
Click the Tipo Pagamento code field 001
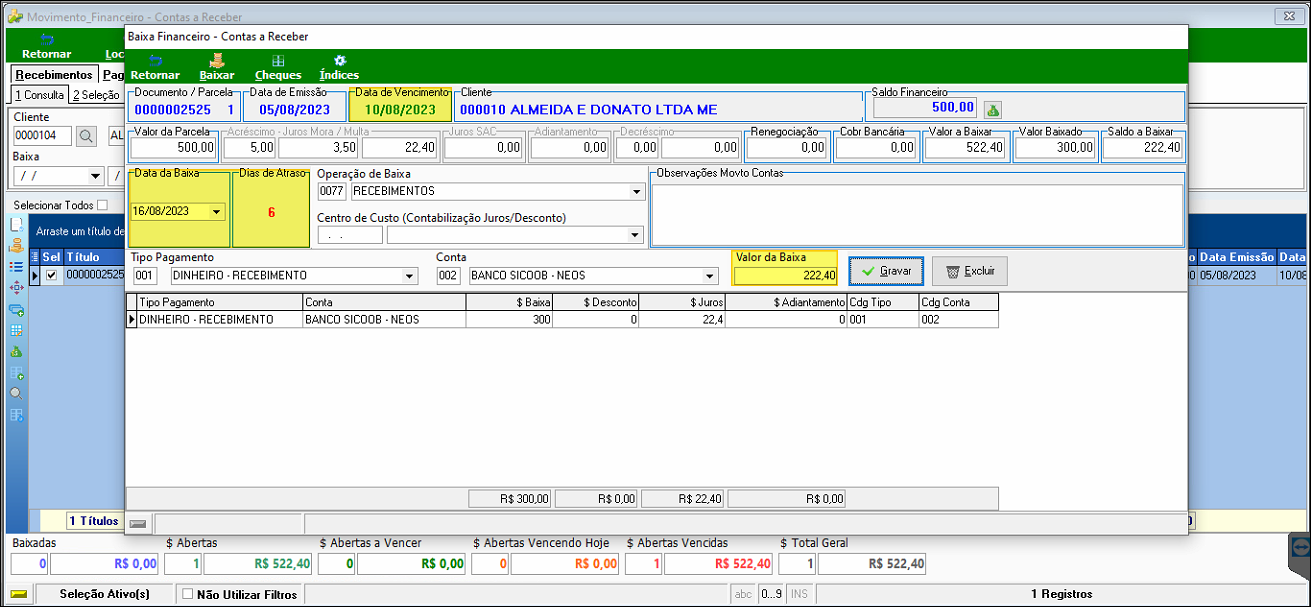[x=145, y=276]
